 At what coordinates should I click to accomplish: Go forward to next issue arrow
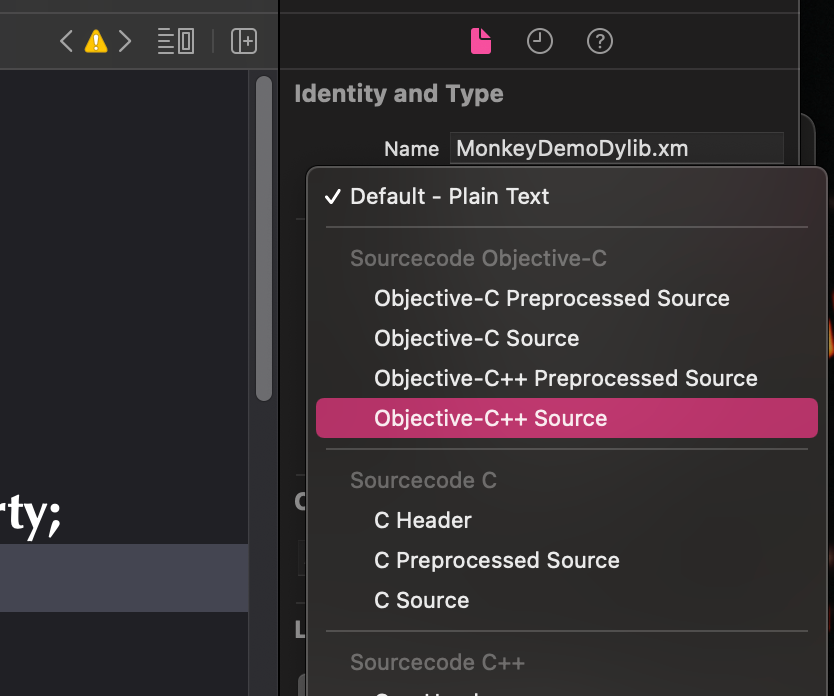tap(125, 41)
